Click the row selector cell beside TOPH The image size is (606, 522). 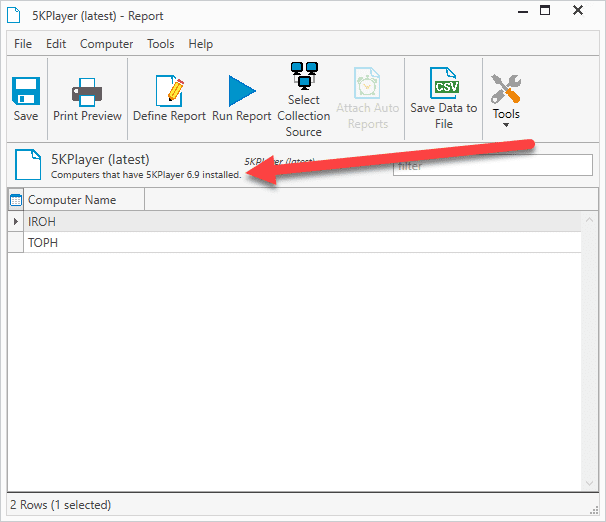(15, 243)
